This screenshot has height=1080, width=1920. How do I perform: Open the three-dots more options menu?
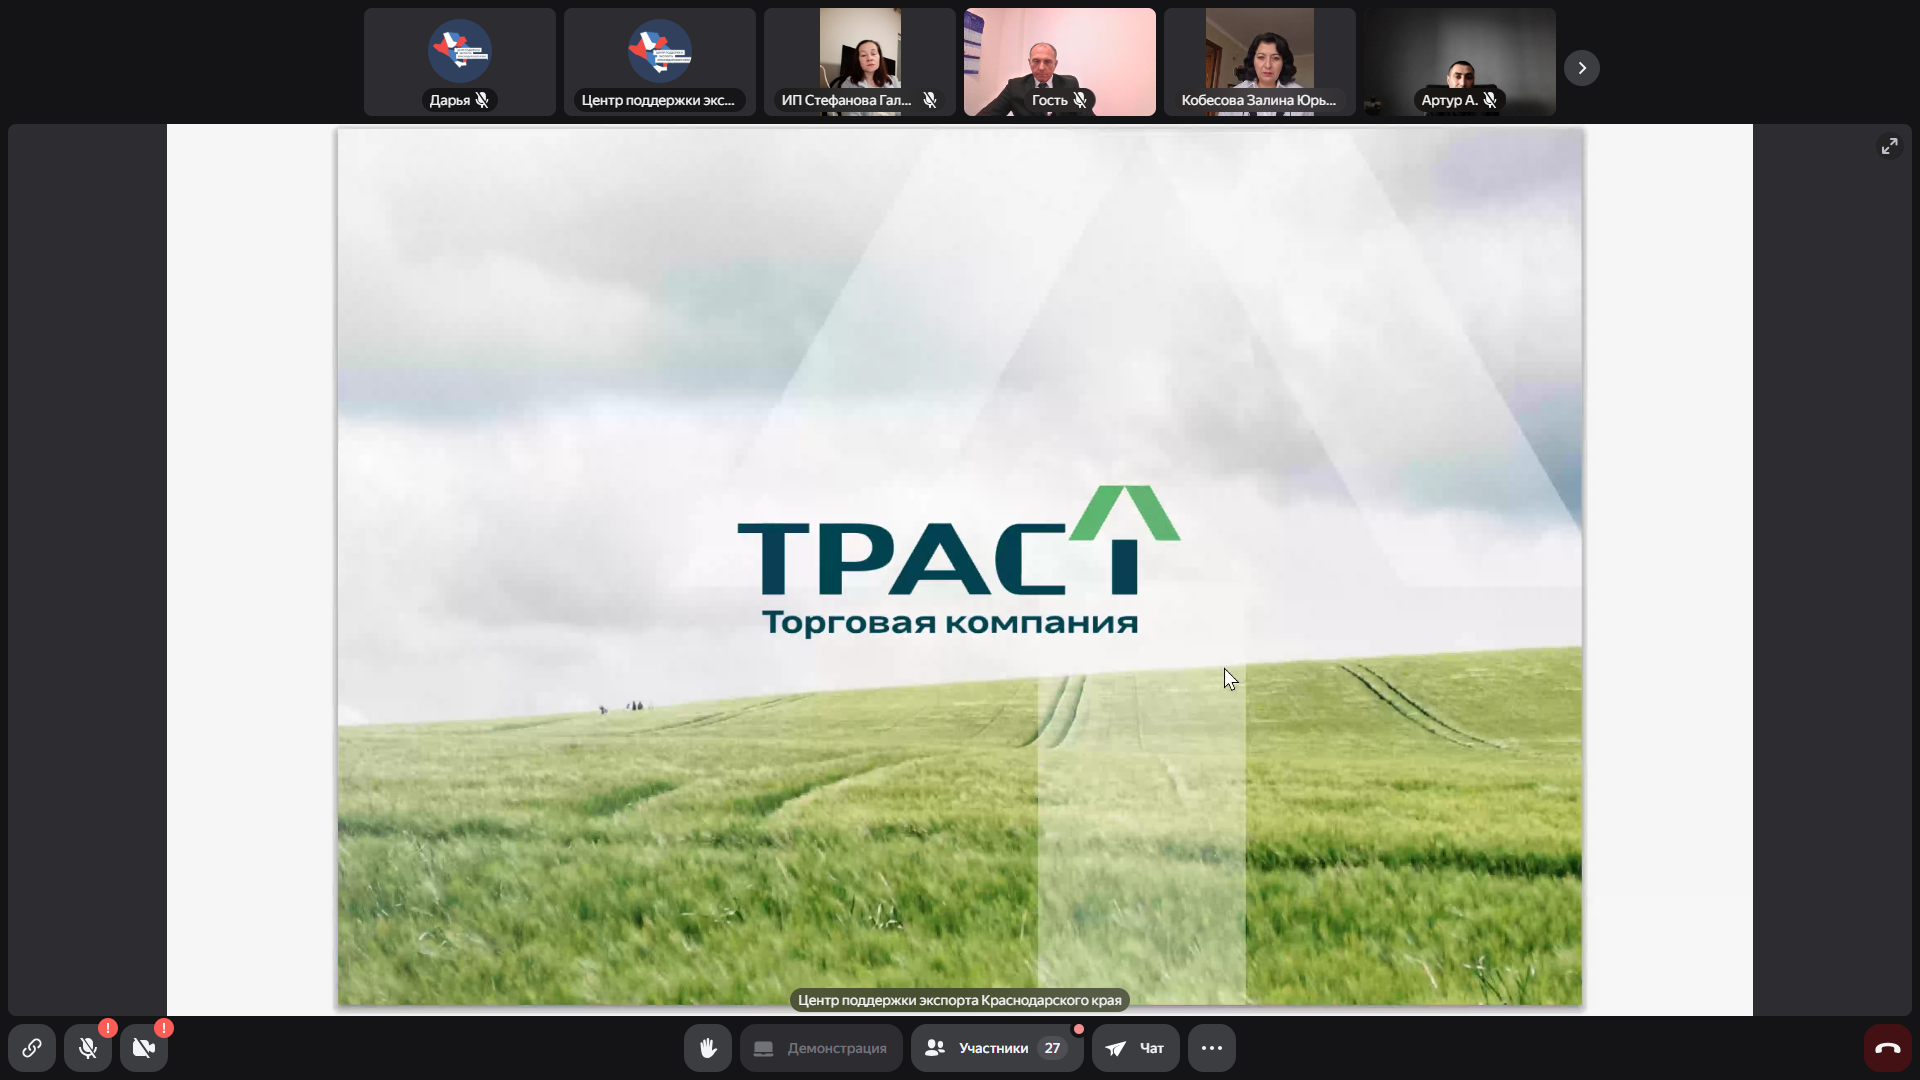tap(1211, 1048)
